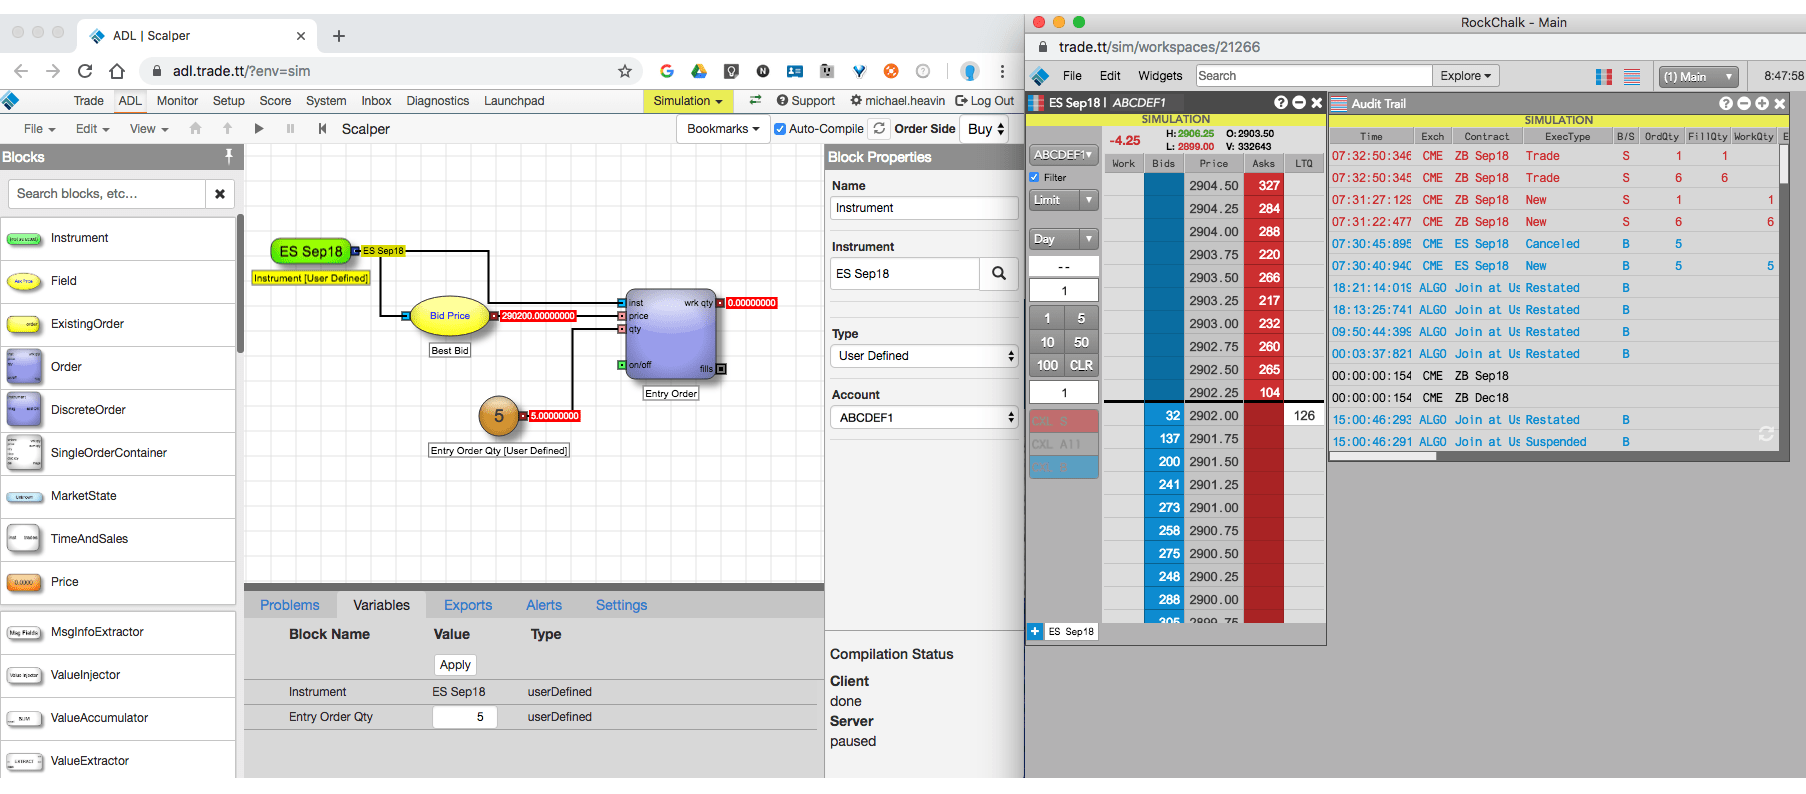
Task: Click the CLR quantity button
Action: [x=1081, y=366]
